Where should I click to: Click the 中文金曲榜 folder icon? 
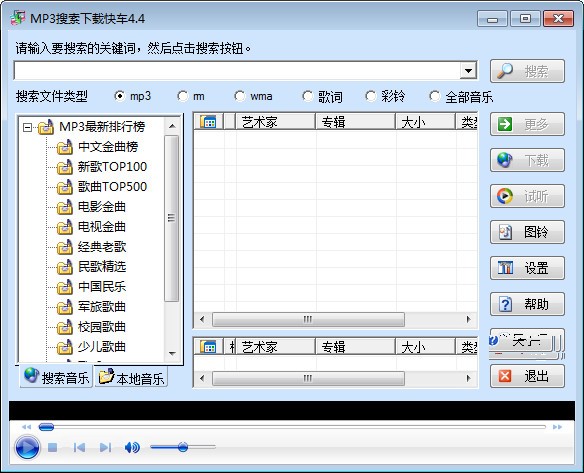[65, 147]
